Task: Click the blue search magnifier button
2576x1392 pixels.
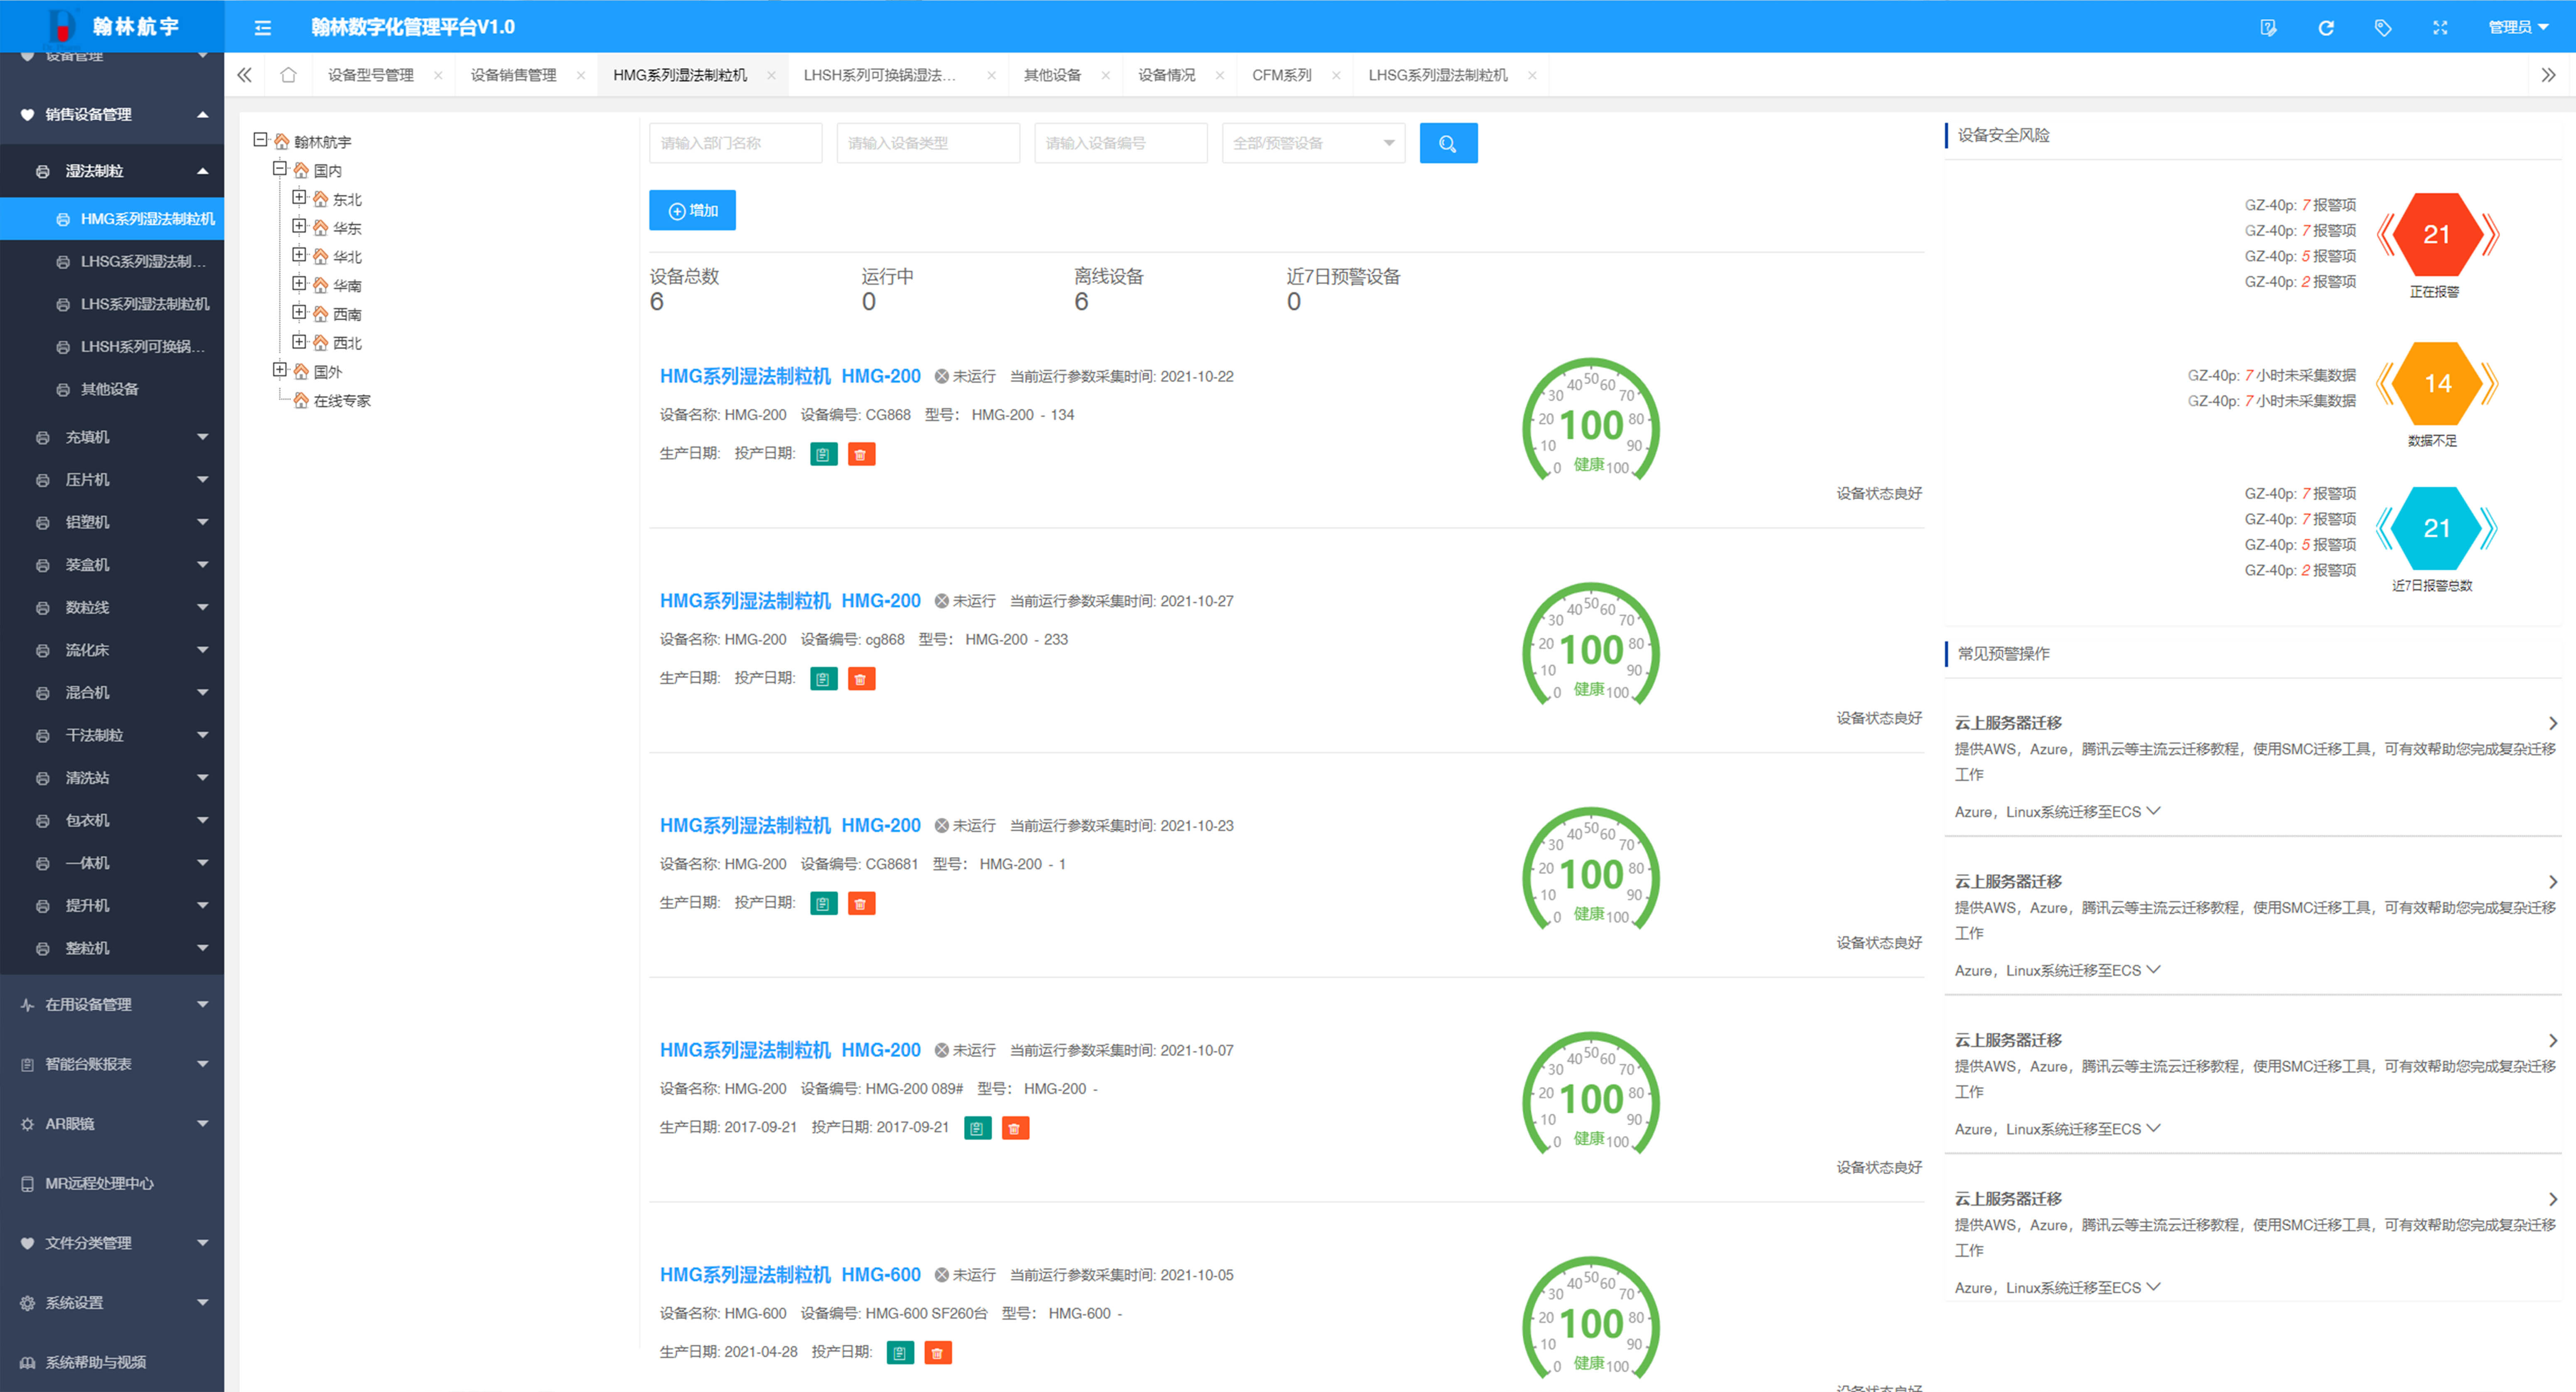Action: pos(1447,143)
